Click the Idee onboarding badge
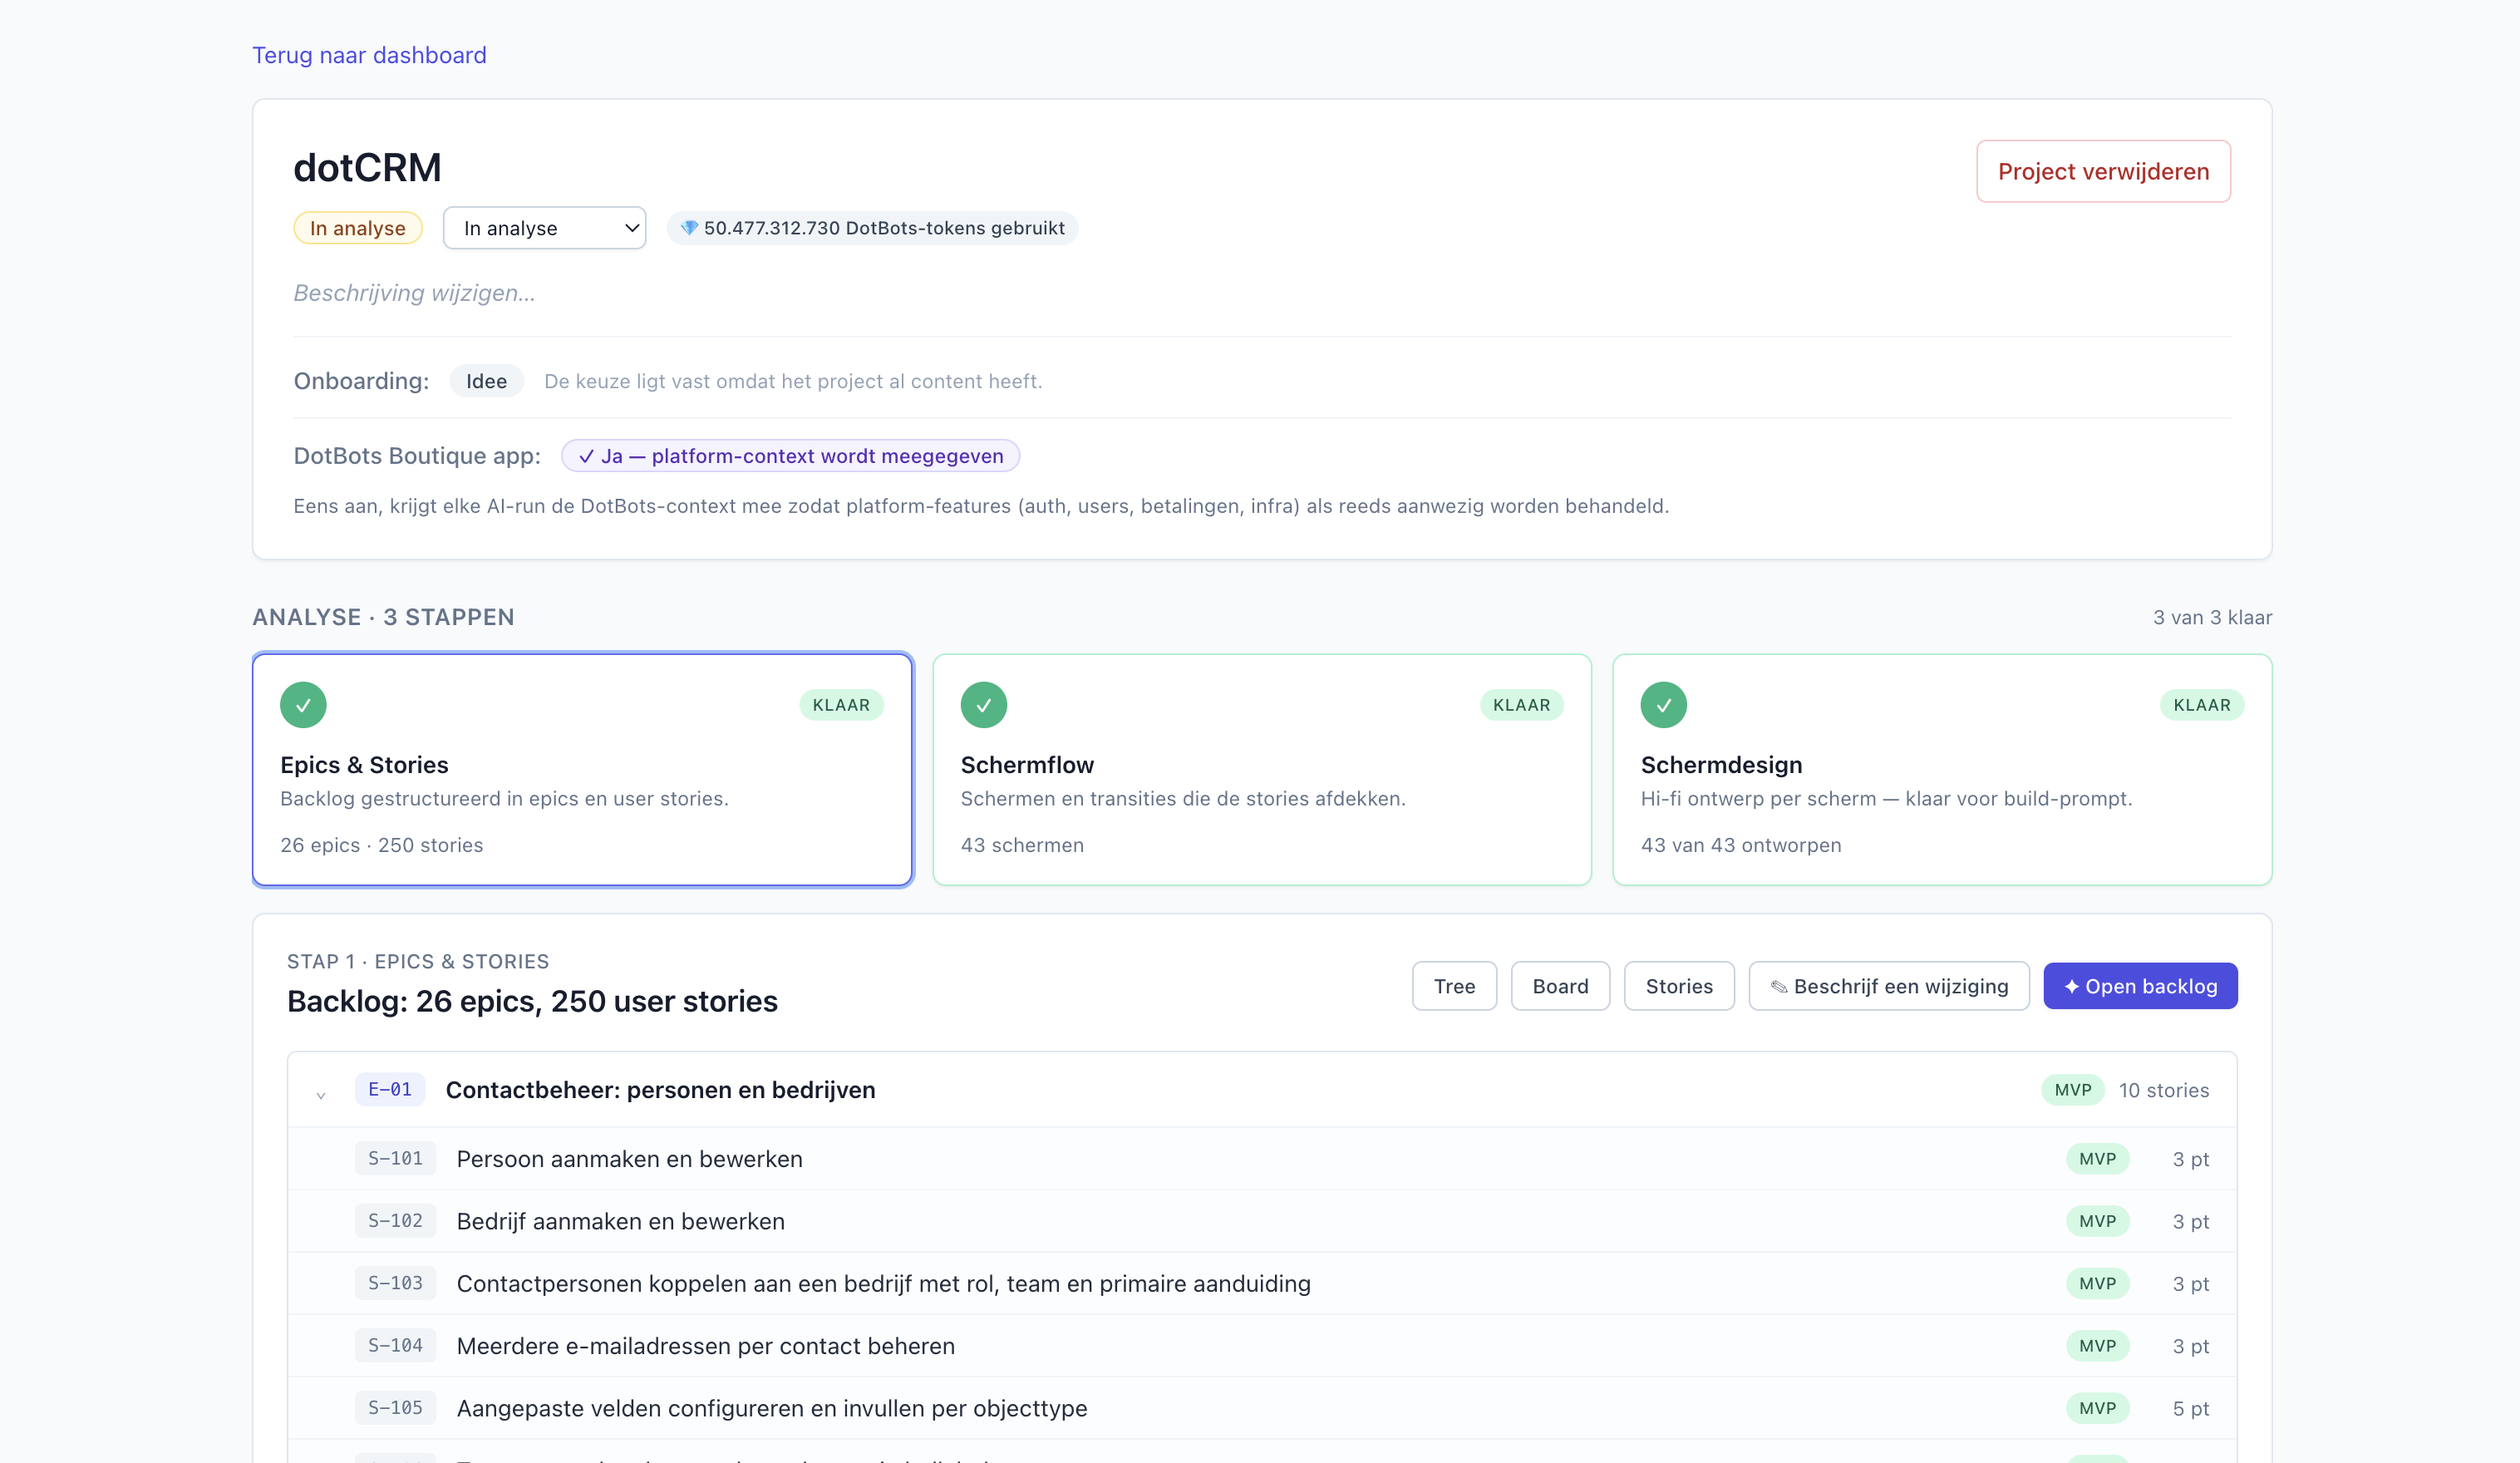The height and width of the screenshot is (1463, 2520). click(x=486, y=381)
